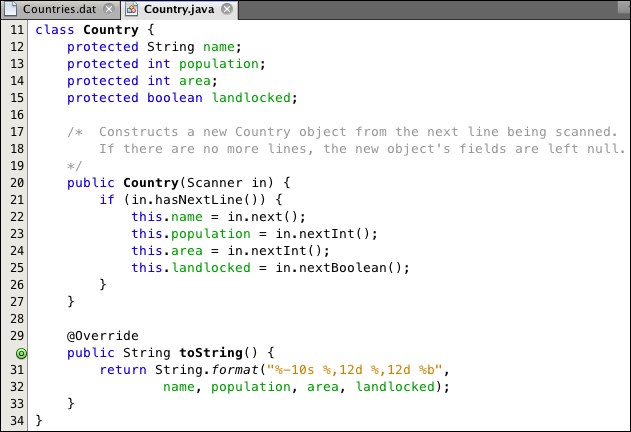Select the Country.java tab
The image size is (631, 432).
pos(179,9)
